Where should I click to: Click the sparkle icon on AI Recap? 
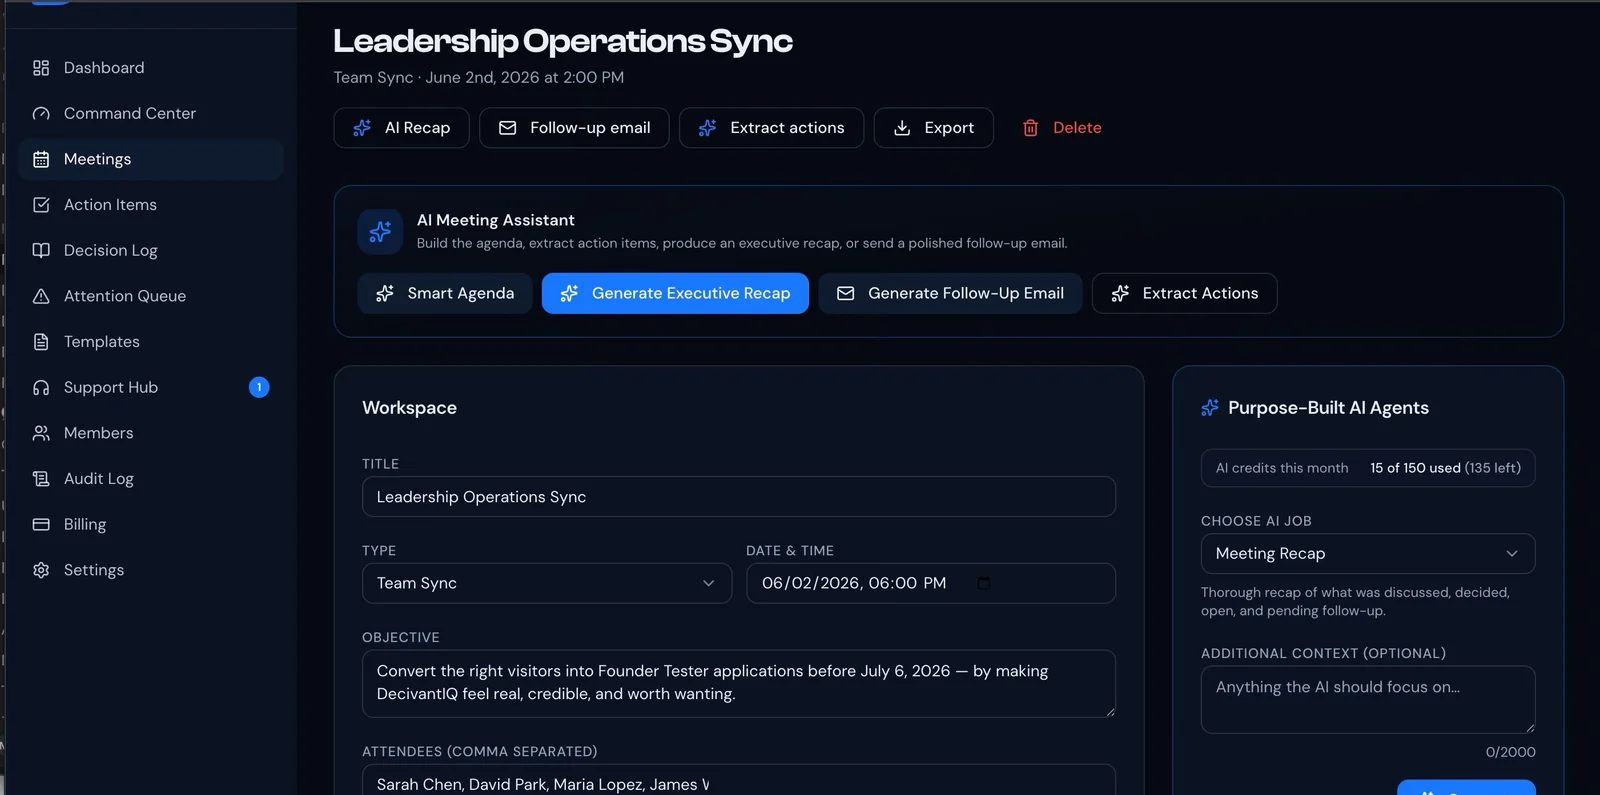[x=362, y=128]
